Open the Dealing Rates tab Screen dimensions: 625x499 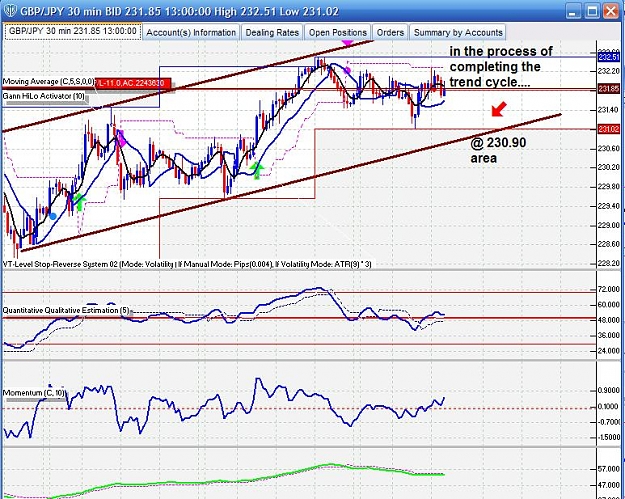[x=272, y=33]
